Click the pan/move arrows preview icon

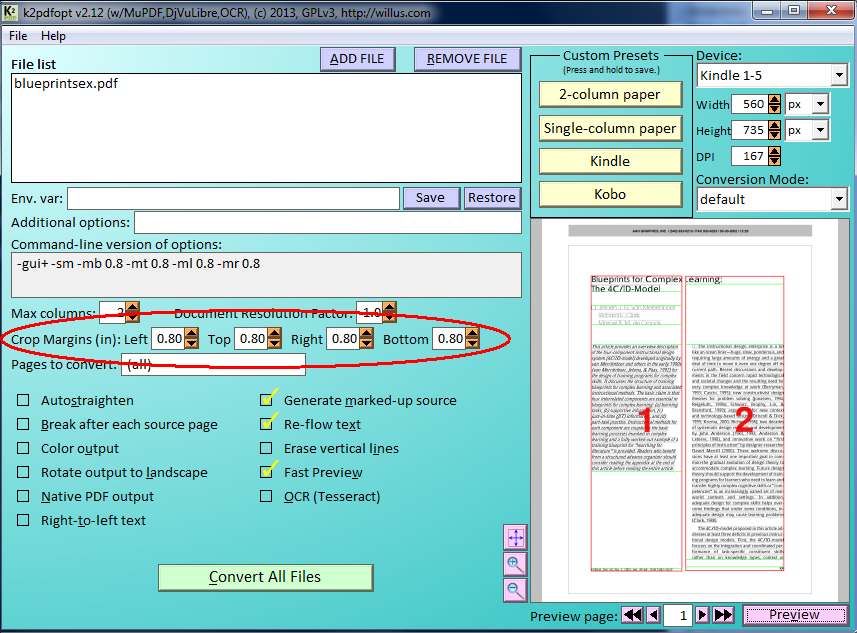[515, 537]
